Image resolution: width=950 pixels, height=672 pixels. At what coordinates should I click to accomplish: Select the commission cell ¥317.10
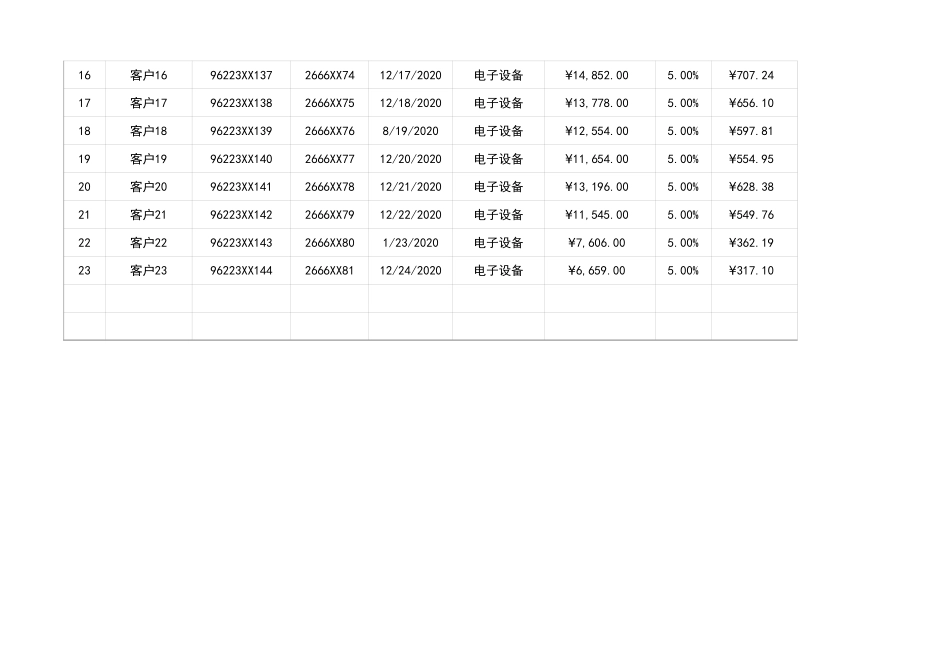click(x=752, y=271)
